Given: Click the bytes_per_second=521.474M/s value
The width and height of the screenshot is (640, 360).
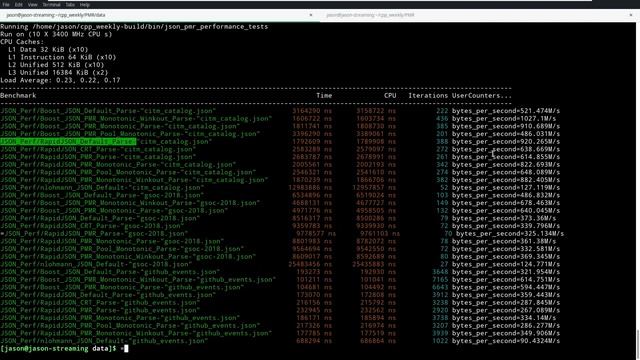Looking at the screenshot, I should tap(506, 111).
